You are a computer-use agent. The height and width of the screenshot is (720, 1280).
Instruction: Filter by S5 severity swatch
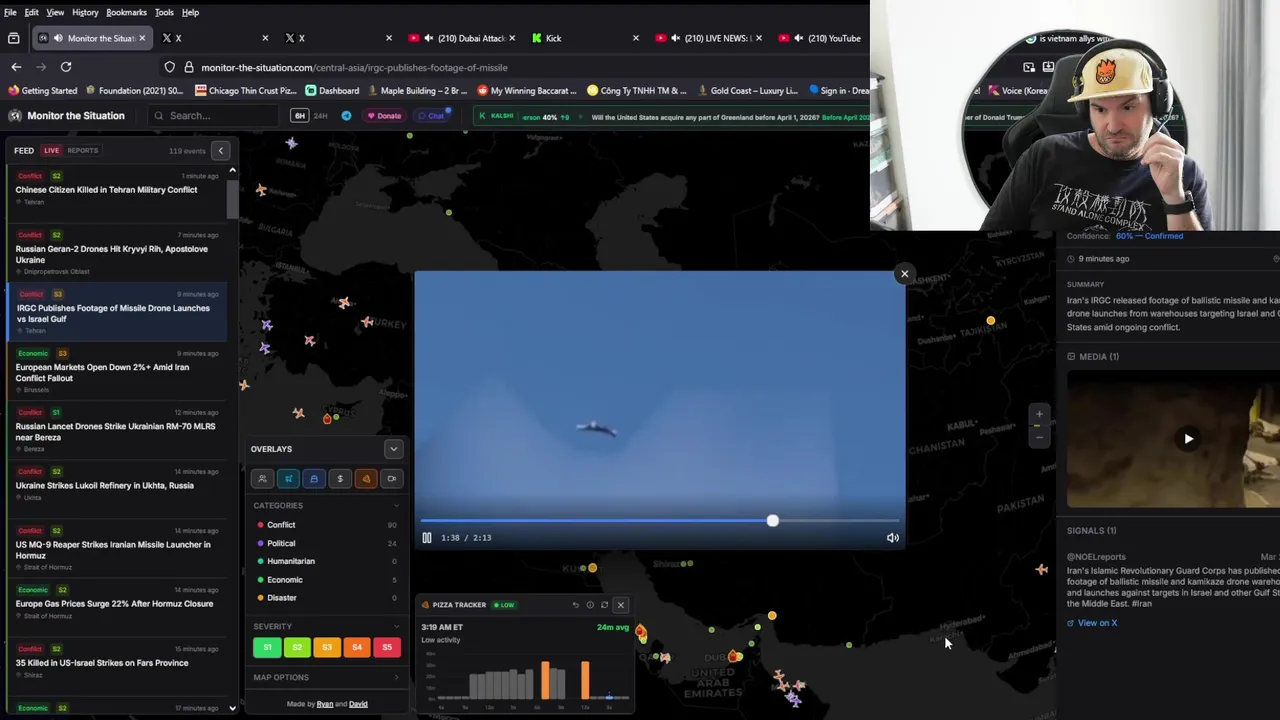point(387,647)
